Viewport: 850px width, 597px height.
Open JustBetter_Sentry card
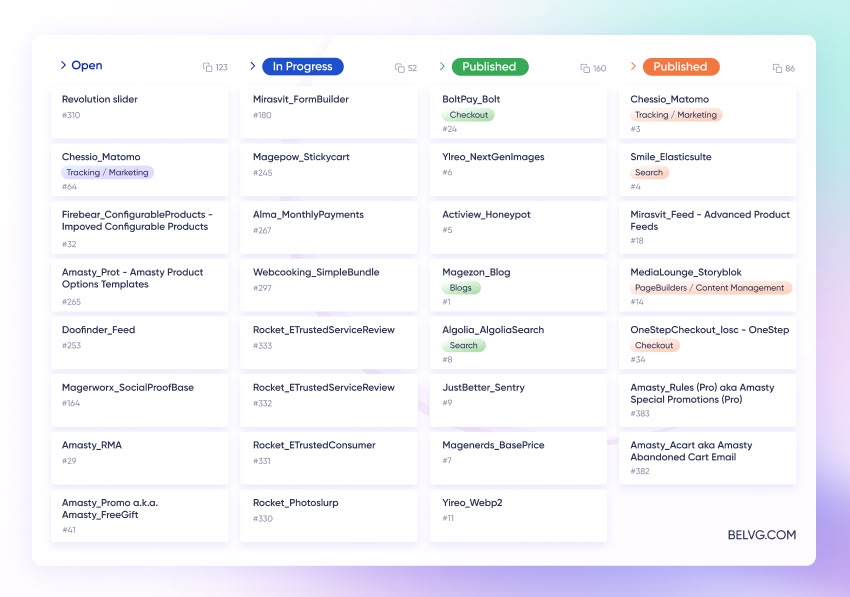[518, 401]
